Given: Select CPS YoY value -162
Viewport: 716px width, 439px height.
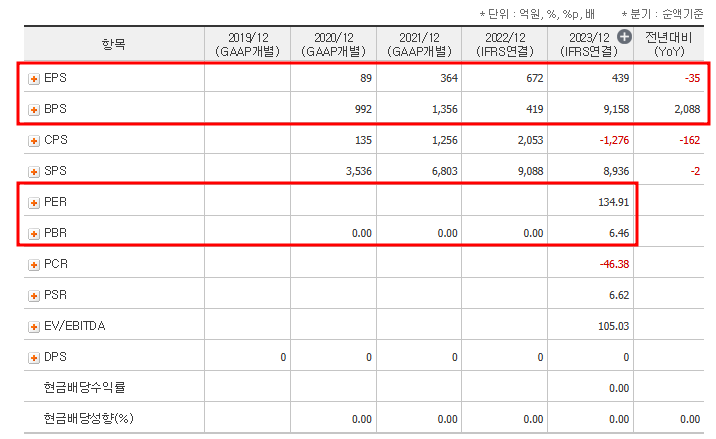Looking at the screenshot, I should (x=690, y=140).
